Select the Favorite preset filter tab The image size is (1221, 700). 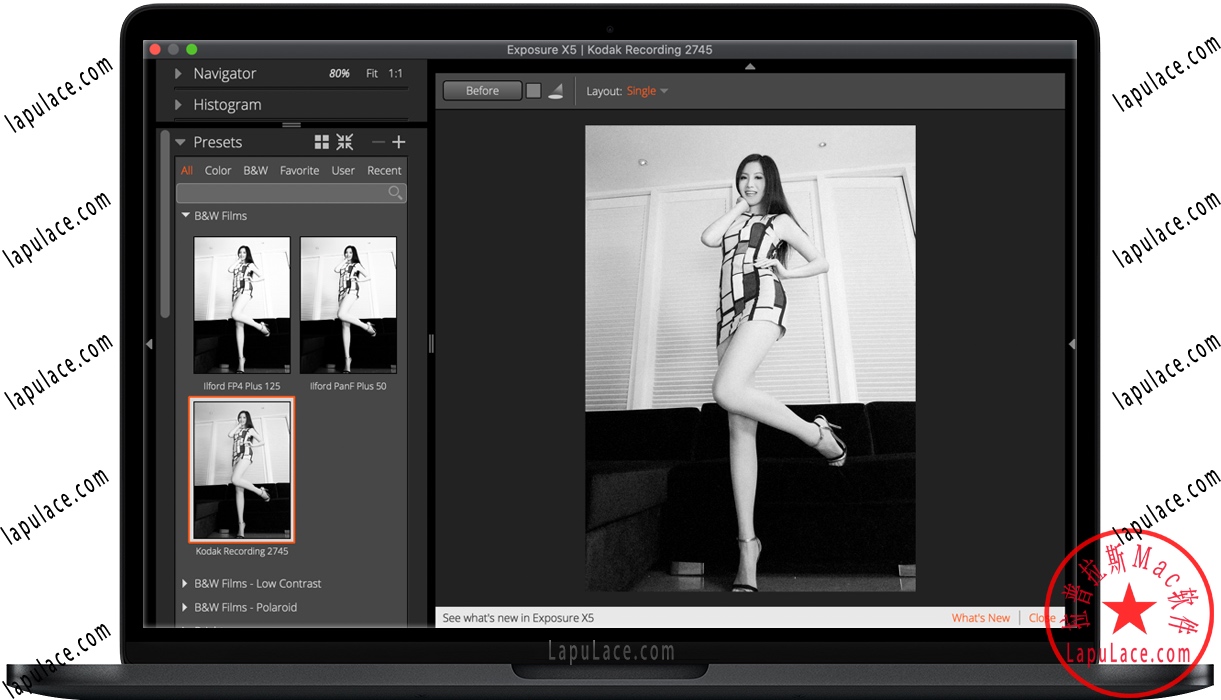click(x=299, y=171)
